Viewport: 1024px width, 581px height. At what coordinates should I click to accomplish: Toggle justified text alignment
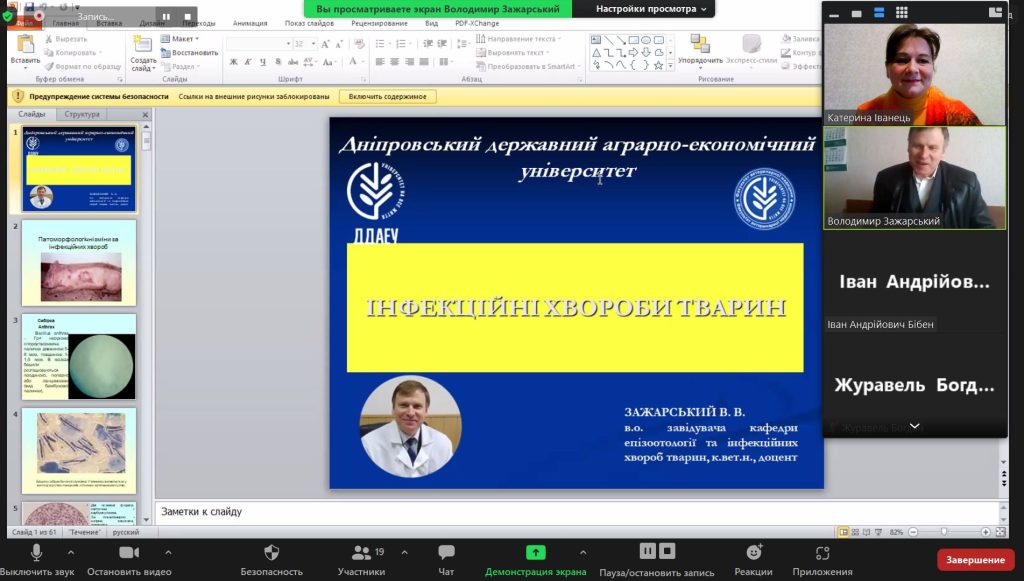424,62
